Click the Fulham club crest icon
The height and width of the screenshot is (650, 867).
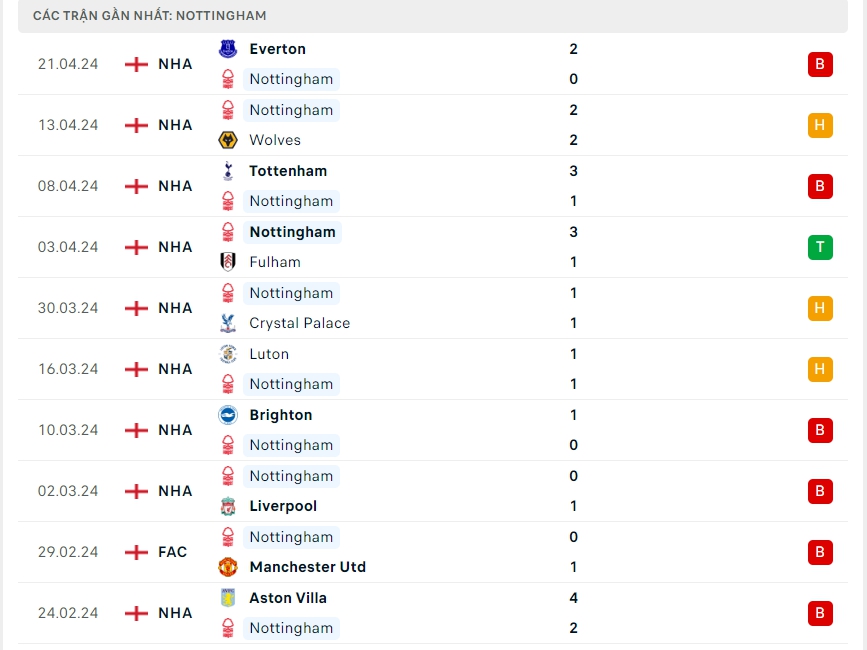(x=229, y=262)
